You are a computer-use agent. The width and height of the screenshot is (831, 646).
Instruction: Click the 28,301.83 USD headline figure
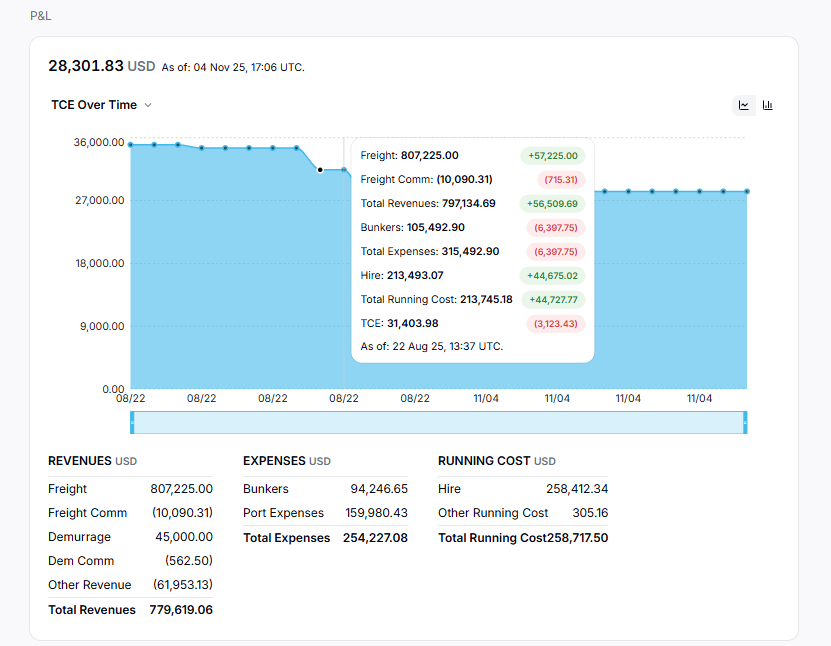click(102, 66)
